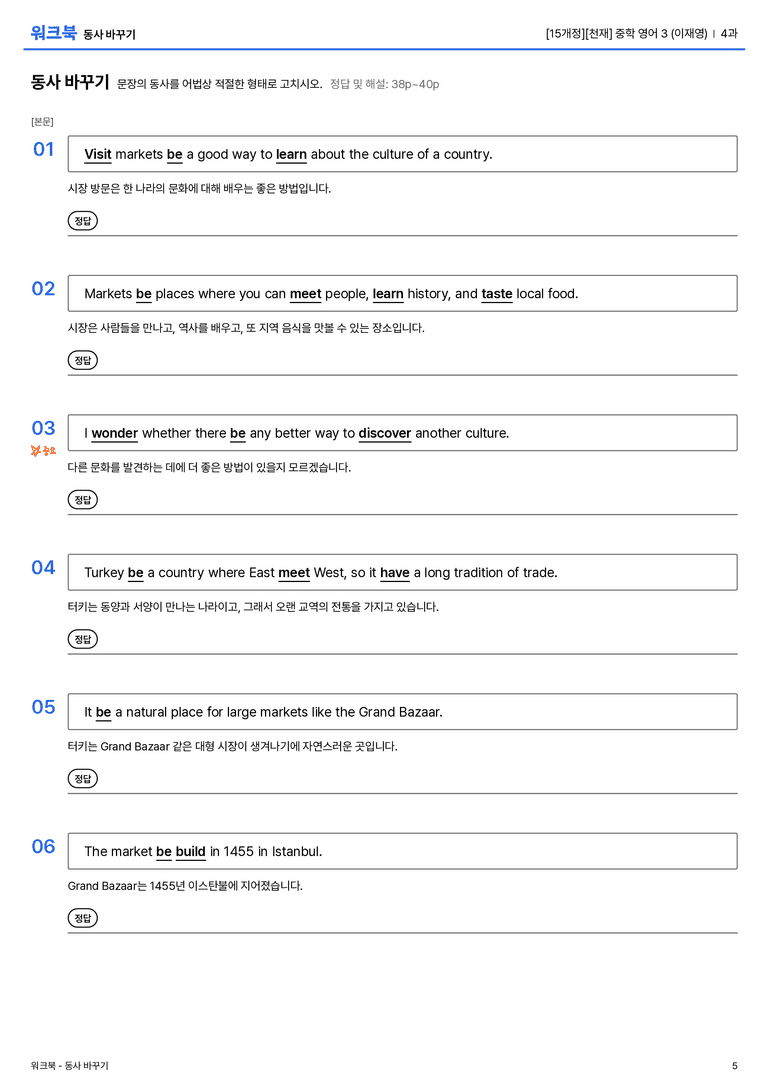Click underlined word "Visit" in sentence 01
The image size is (768, 1087).
pyautogui.click(x=98, y=155)
